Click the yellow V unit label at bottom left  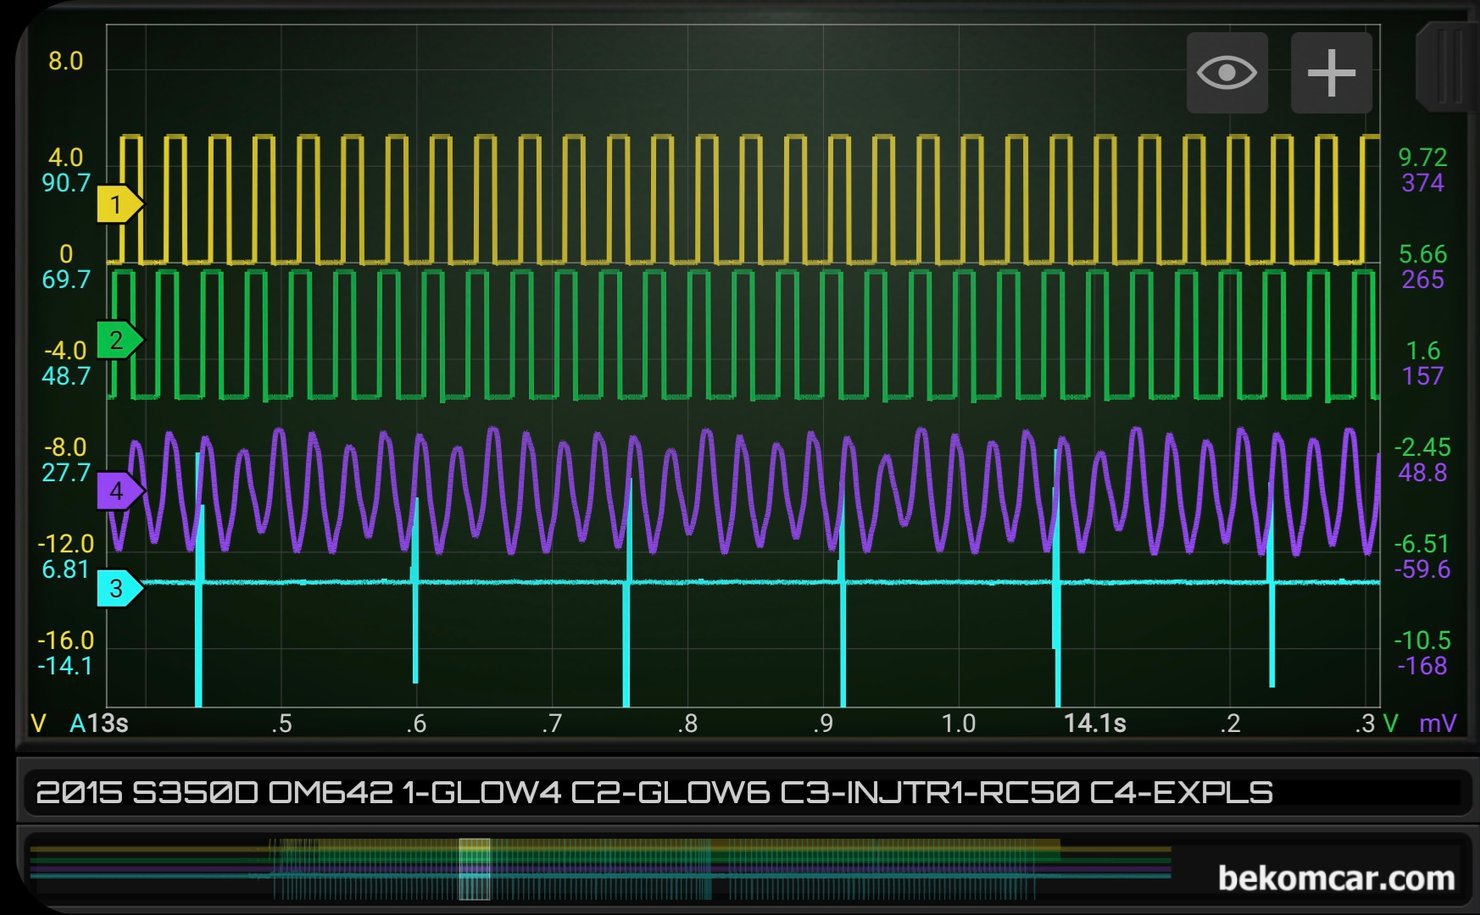tap(39, 723)
